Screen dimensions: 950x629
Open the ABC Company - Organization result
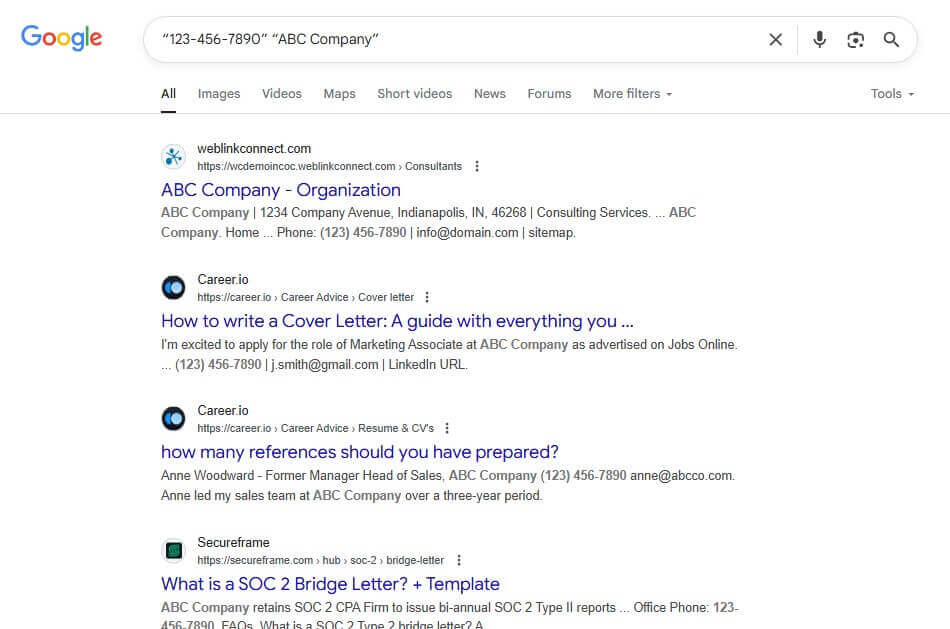281,190
